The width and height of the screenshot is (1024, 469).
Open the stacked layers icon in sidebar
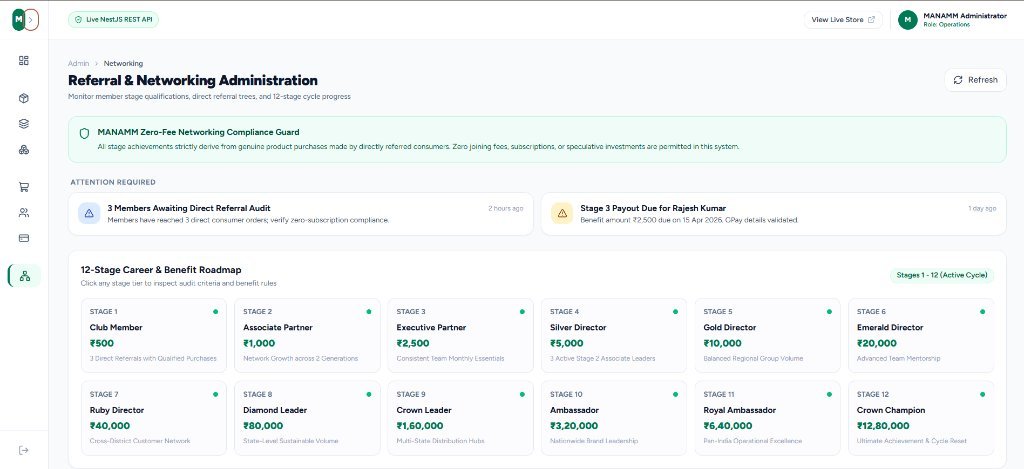24,124
